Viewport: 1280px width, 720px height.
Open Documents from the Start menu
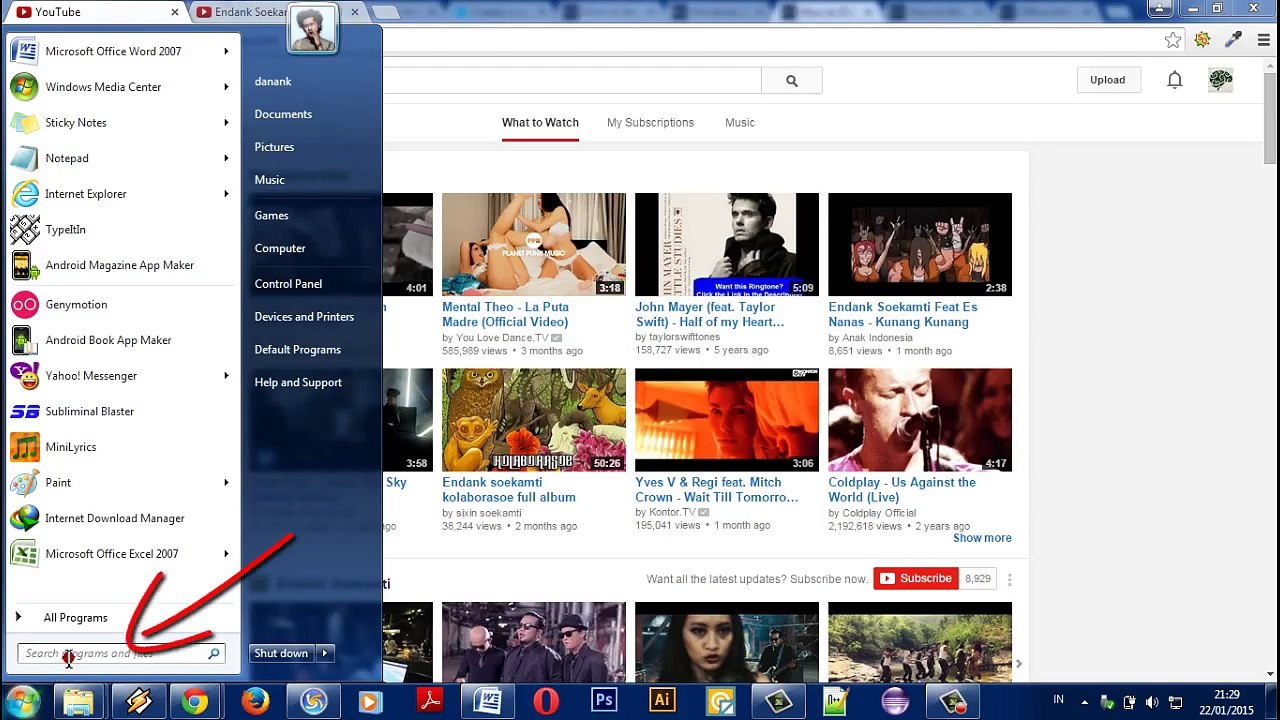[283, 114]
